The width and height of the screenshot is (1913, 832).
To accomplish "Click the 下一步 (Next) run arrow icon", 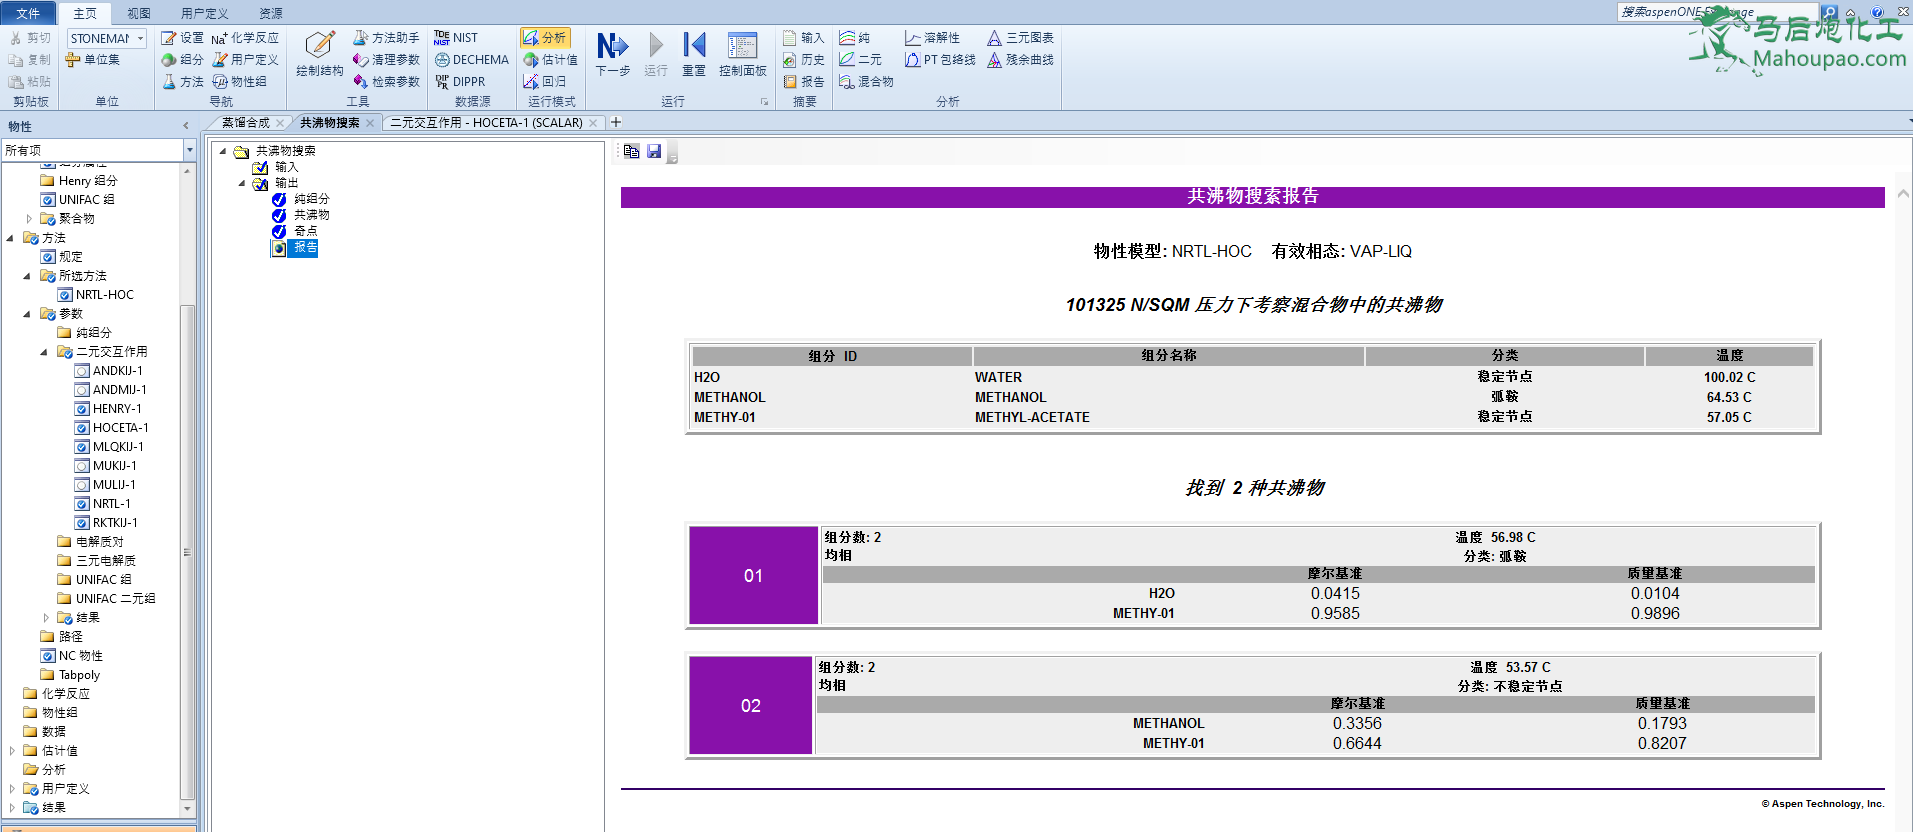I will [x=612, y=46].
